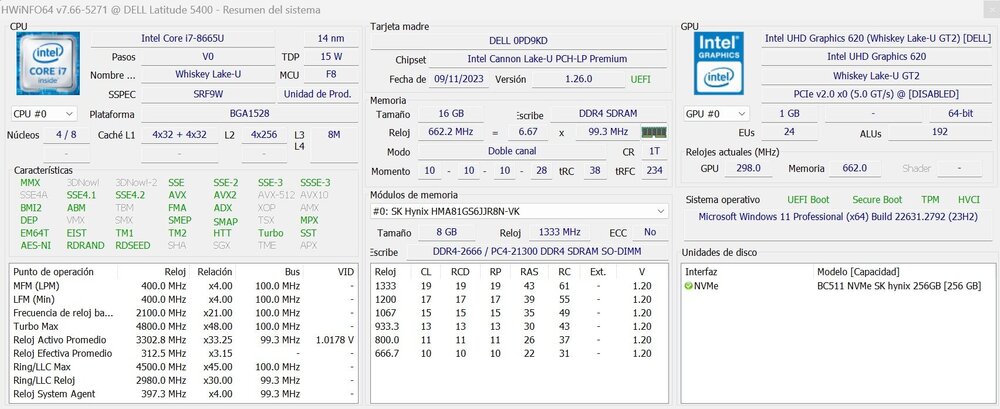Click the Modelo [Capacidad] column header
The width and height of the screenshot is (1000, 409).
pyautogui.click(x=904, y=272)
